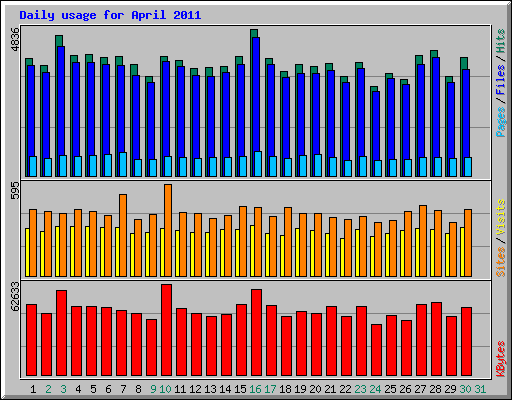Click the cyan Pages bar for day 7
Screen dimensions: 512x400
click(x=123, y=165)
